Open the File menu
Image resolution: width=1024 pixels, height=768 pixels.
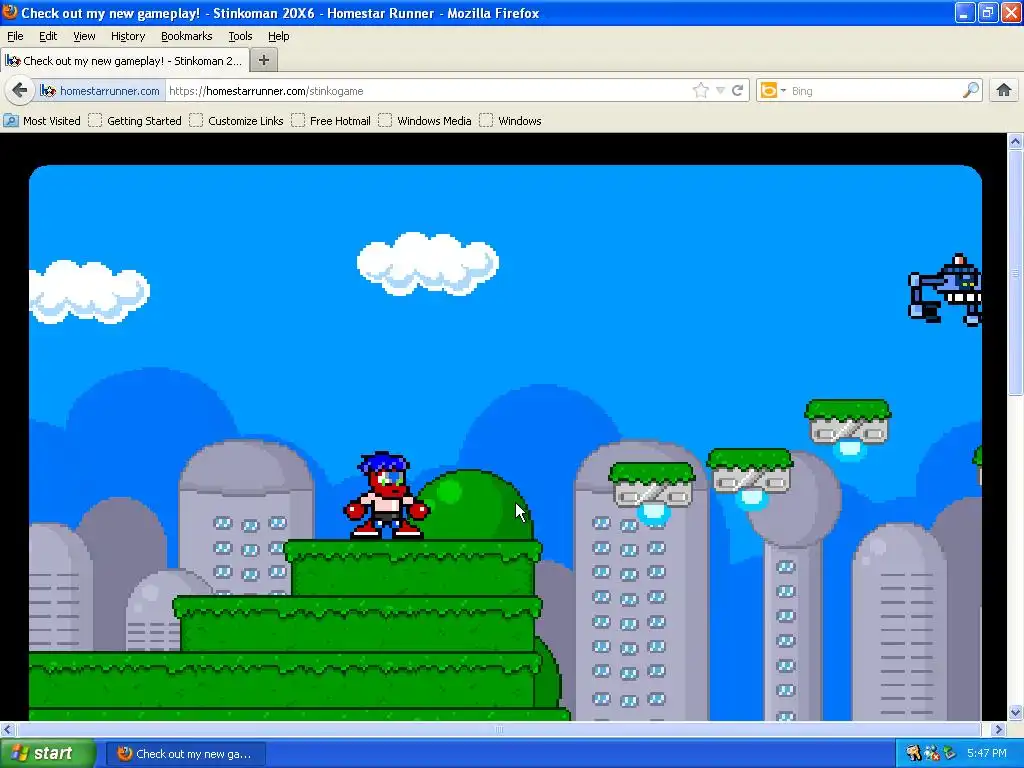15,36
